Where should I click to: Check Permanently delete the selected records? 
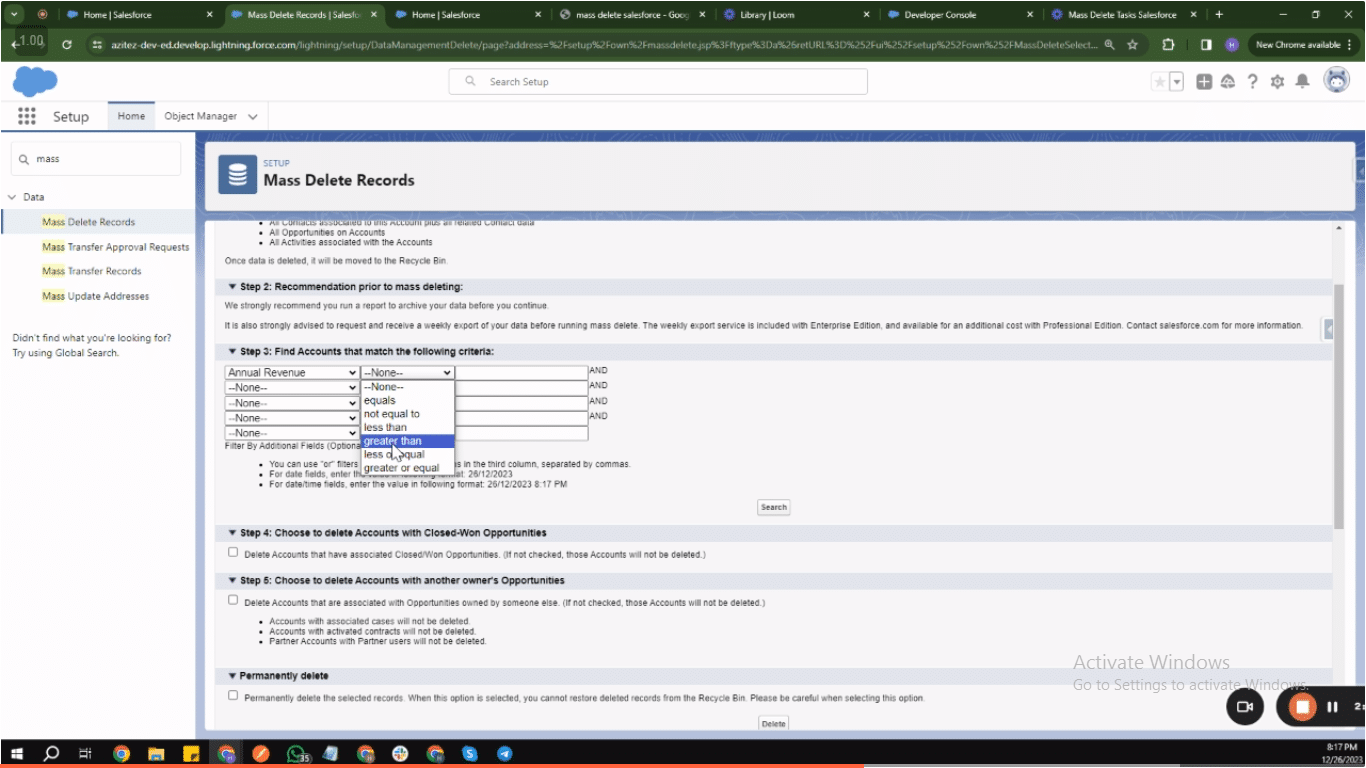click(x=233, y=695)
